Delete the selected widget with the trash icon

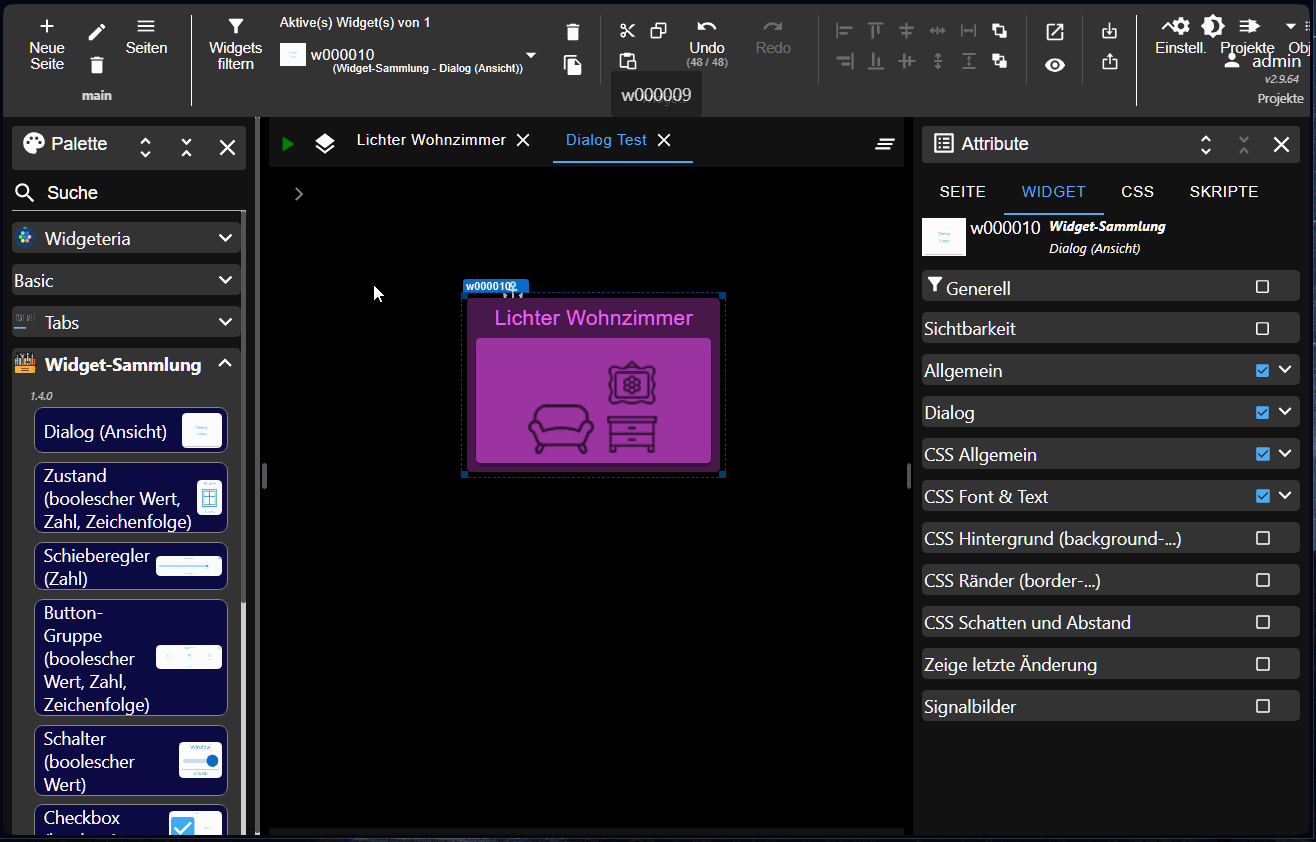[572, 32]
